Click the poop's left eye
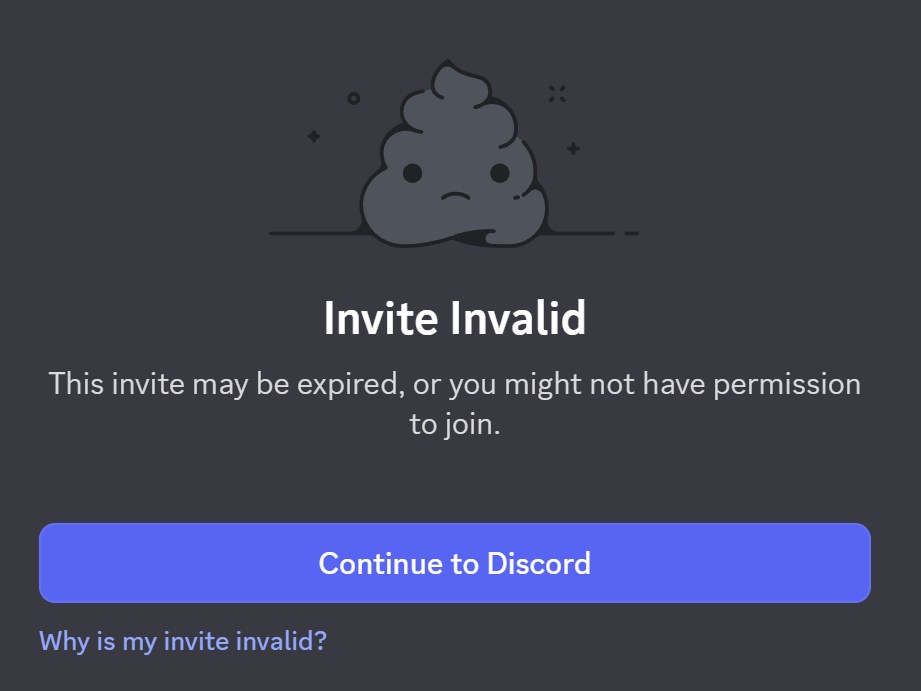 (412, 173)
